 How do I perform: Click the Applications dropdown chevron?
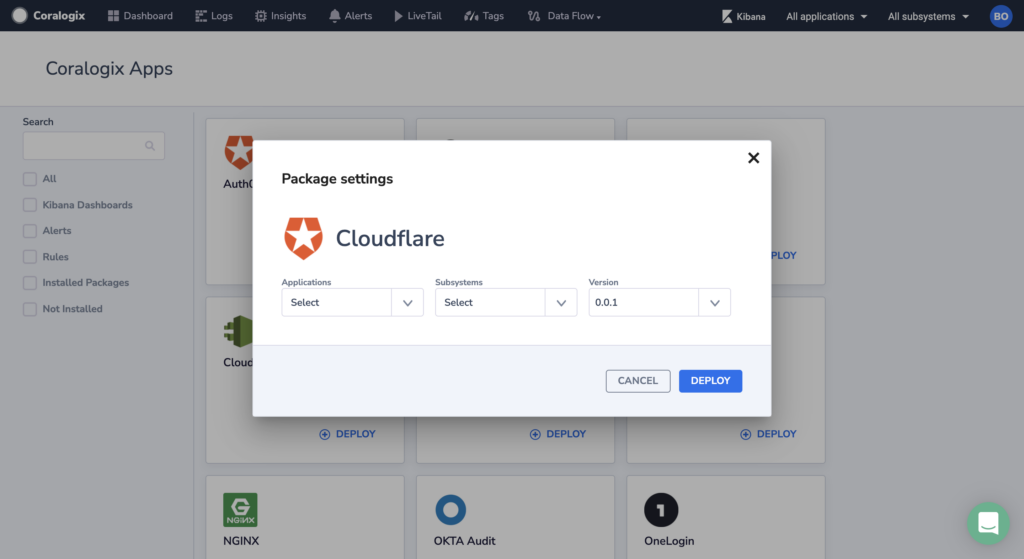click(x=408, y=303)
